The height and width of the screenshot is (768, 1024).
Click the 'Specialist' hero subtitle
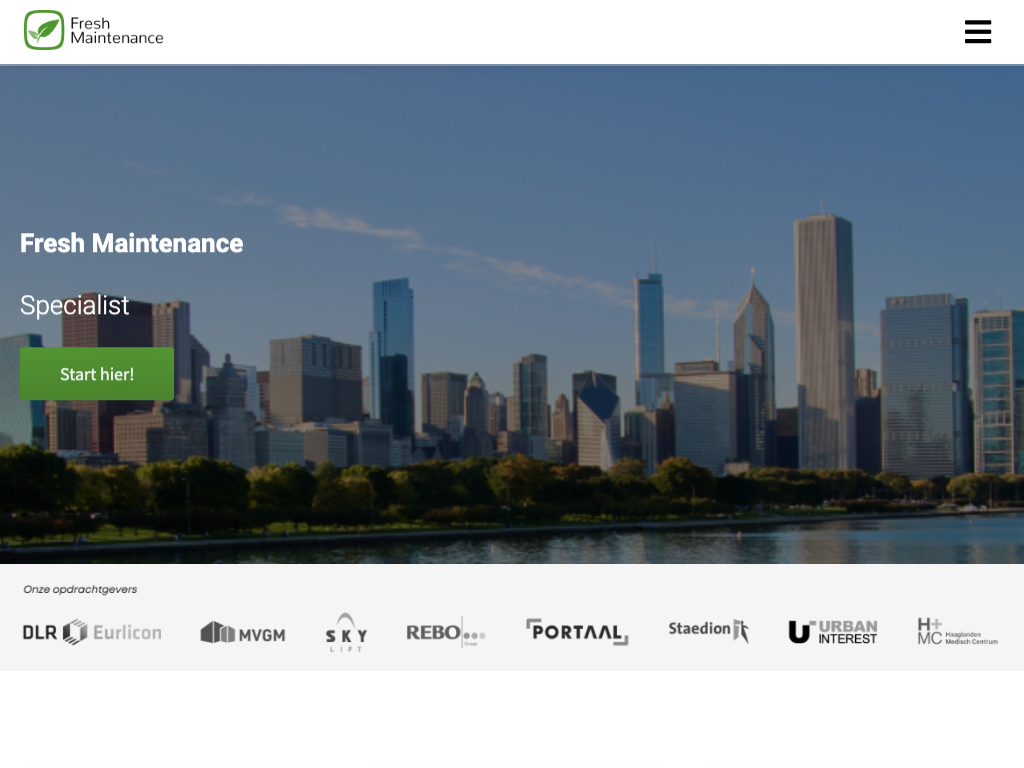click(x=75, y=305)
